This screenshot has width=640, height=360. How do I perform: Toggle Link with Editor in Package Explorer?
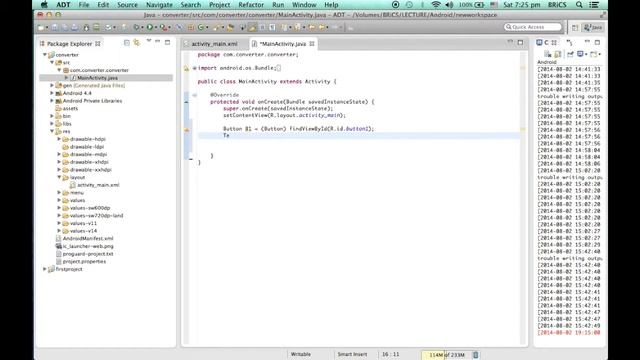[x=137, y=42]
